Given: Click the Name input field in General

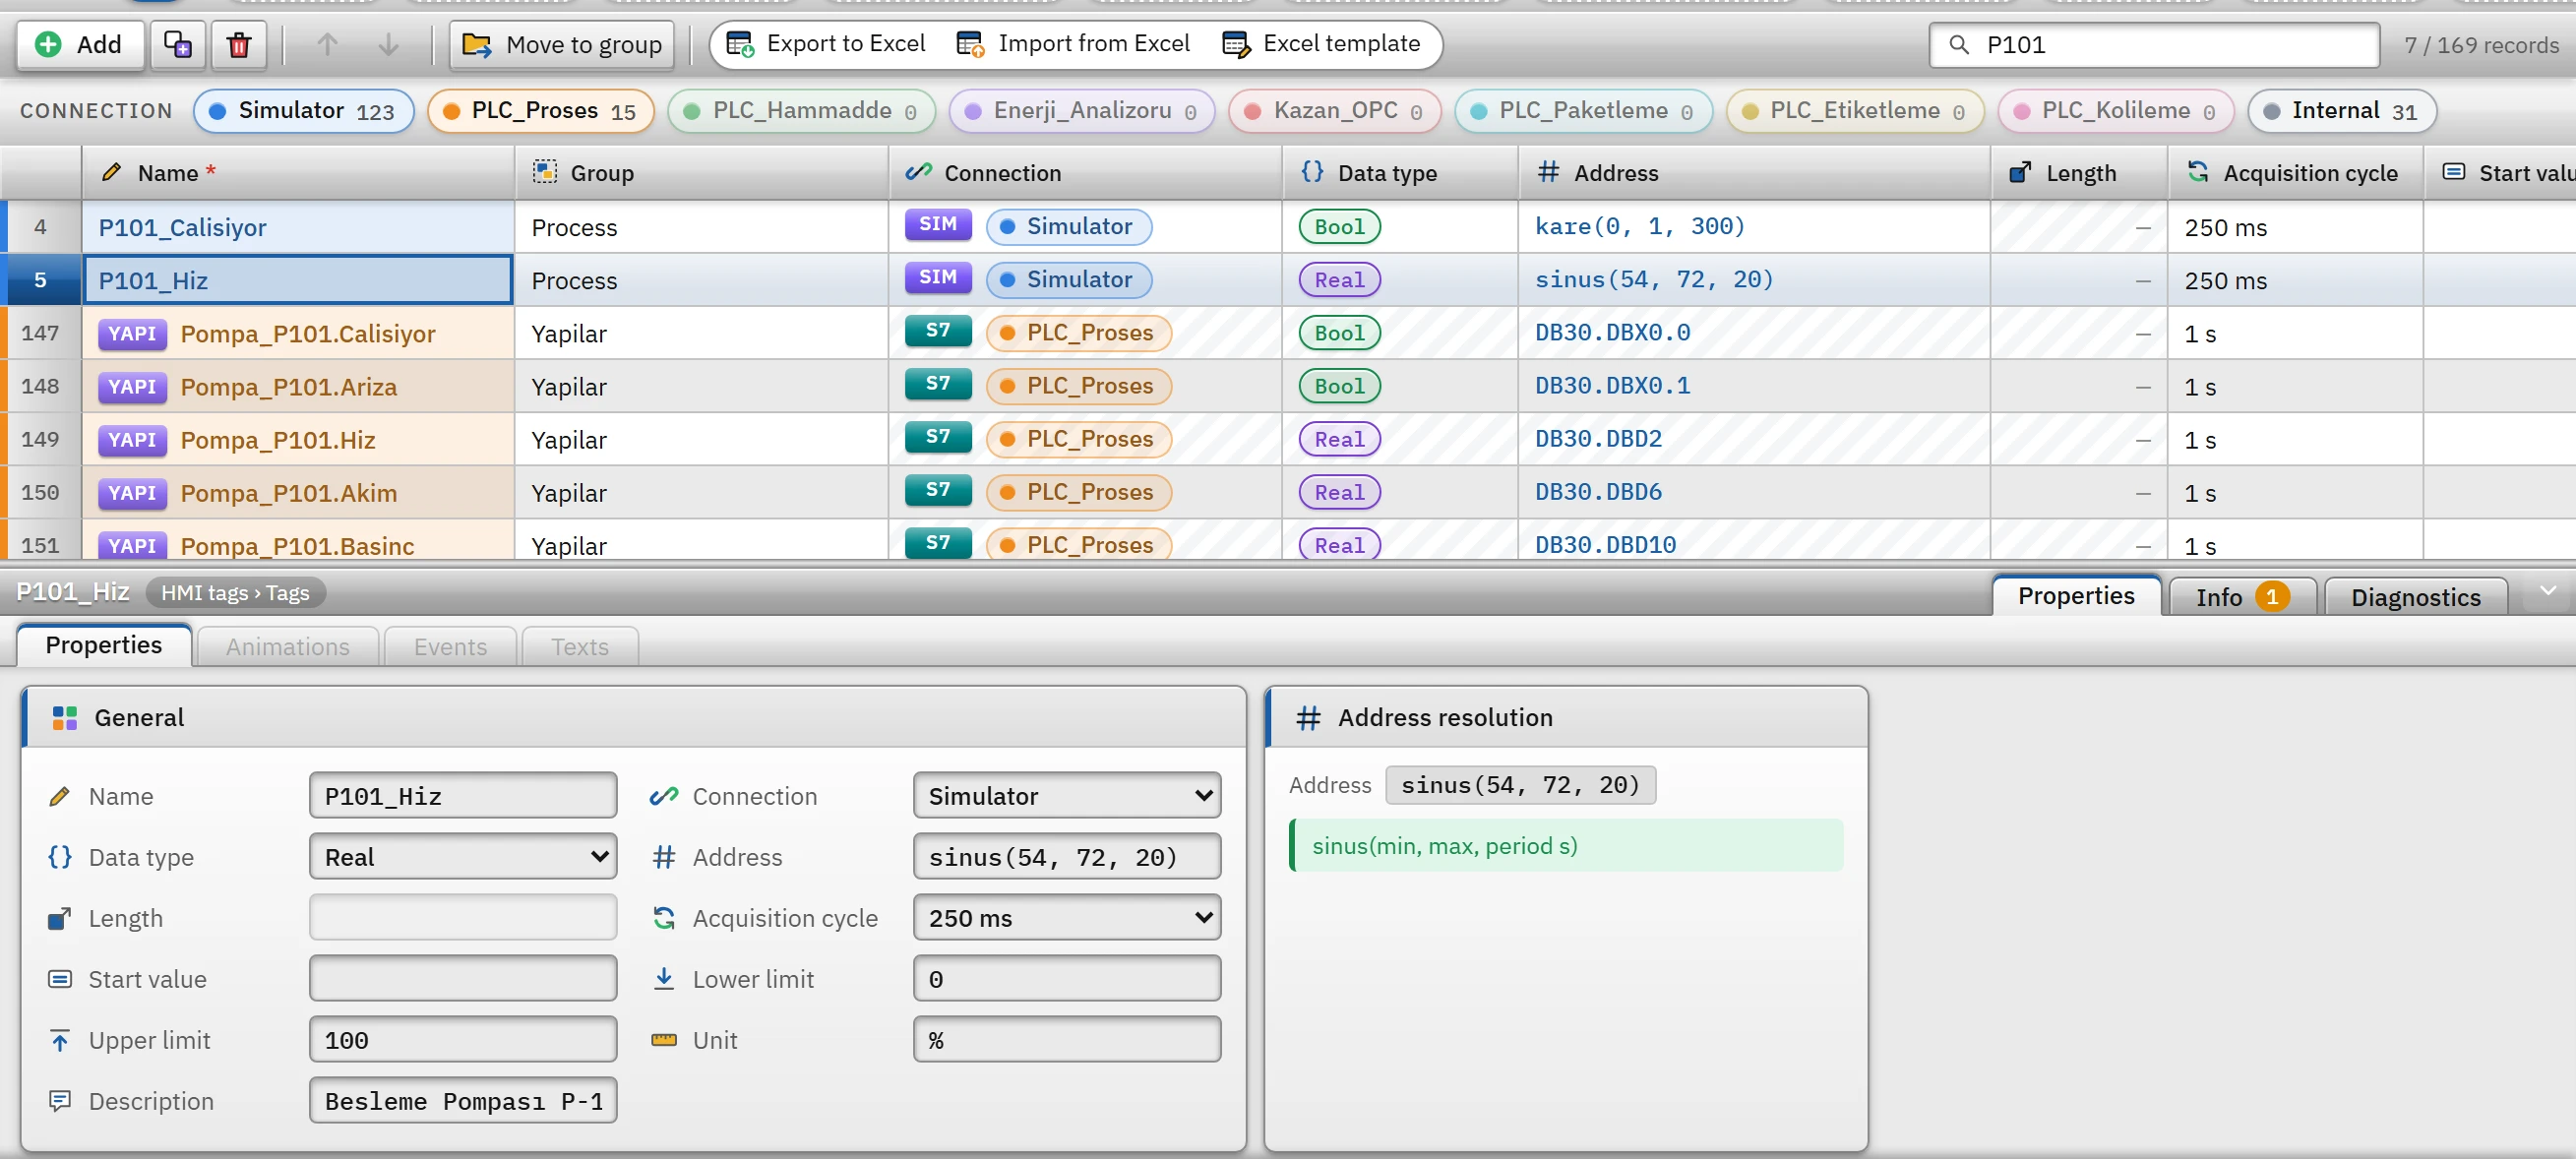Looking at the screenshot, I should (463, 796).
